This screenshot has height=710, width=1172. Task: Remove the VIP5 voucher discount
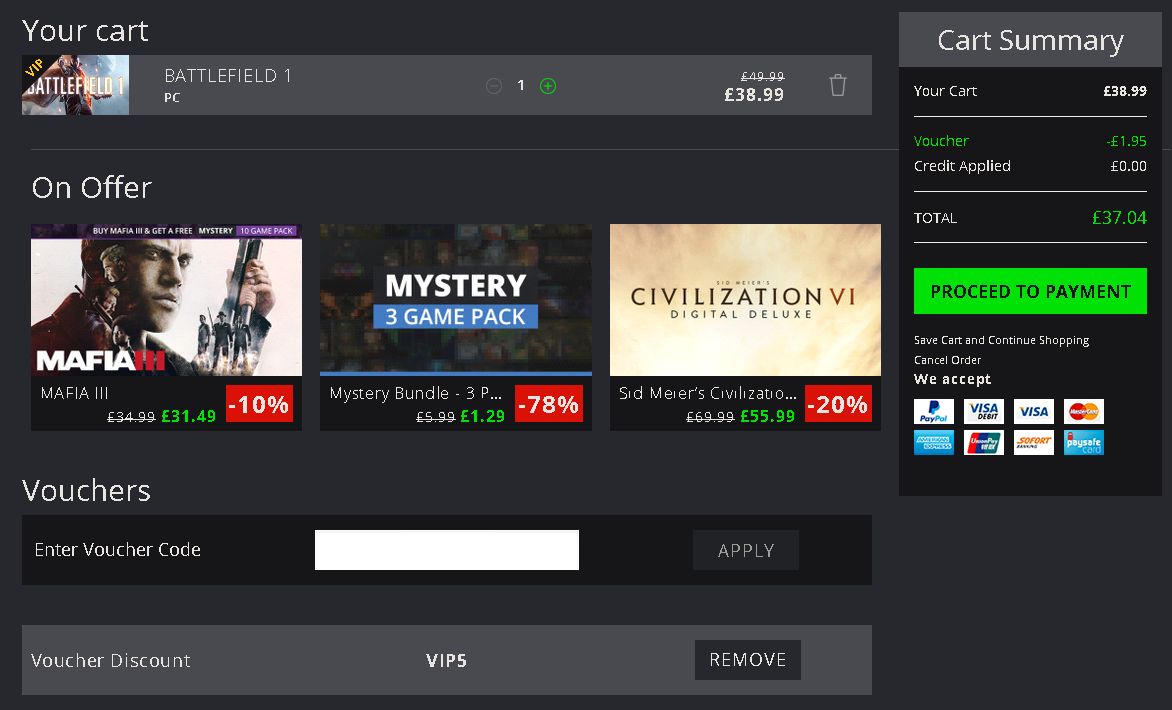click(747, 660)
